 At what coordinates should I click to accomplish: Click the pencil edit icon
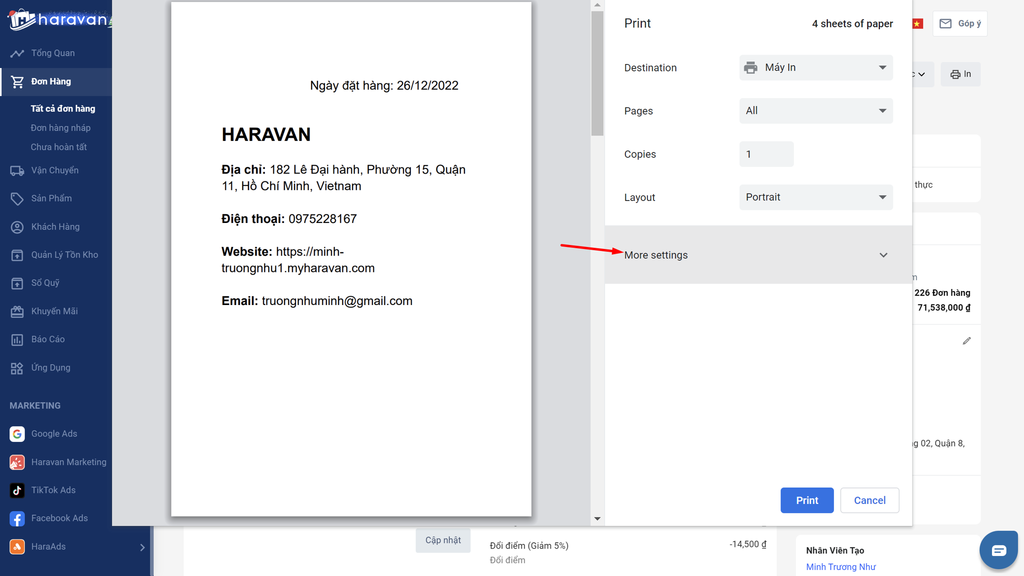click(x=967, y=341)
